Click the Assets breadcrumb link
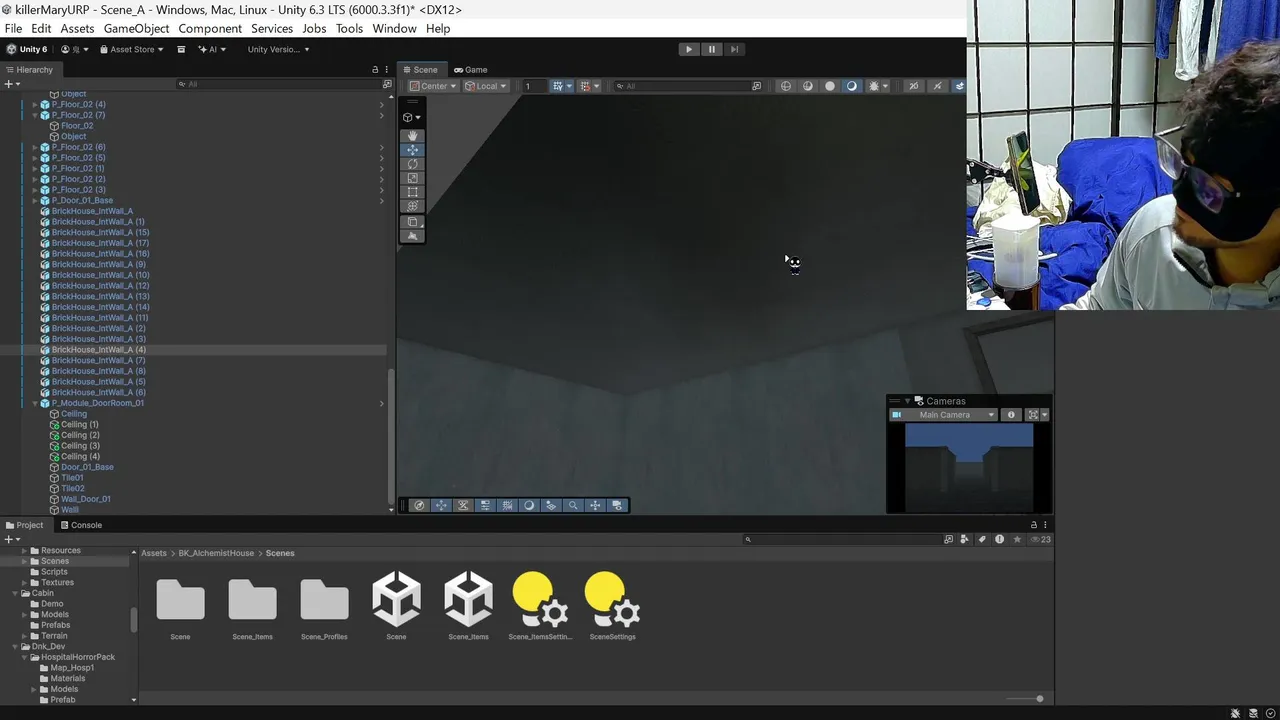 click(154, 553)
